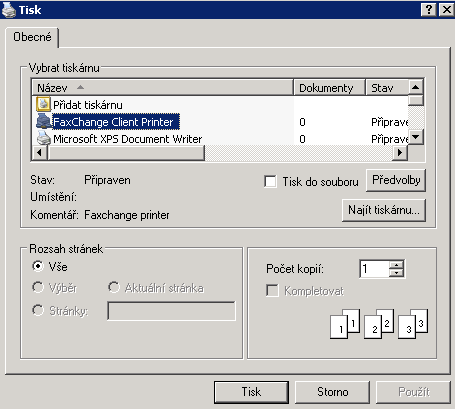Click the Počet kopií number field
455x409 pixels.
(x=375, y=269)
